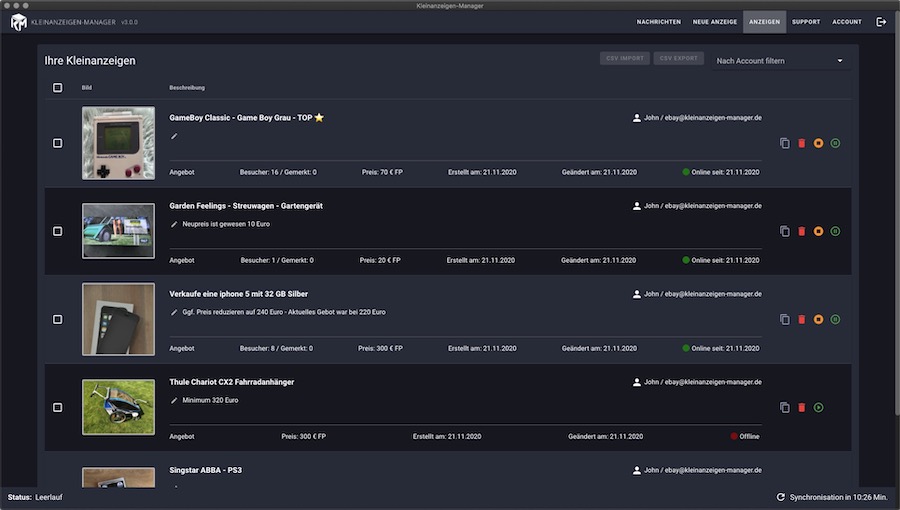
Task: Start the offline Thule Chariot listing
Action: pos(818,407)
